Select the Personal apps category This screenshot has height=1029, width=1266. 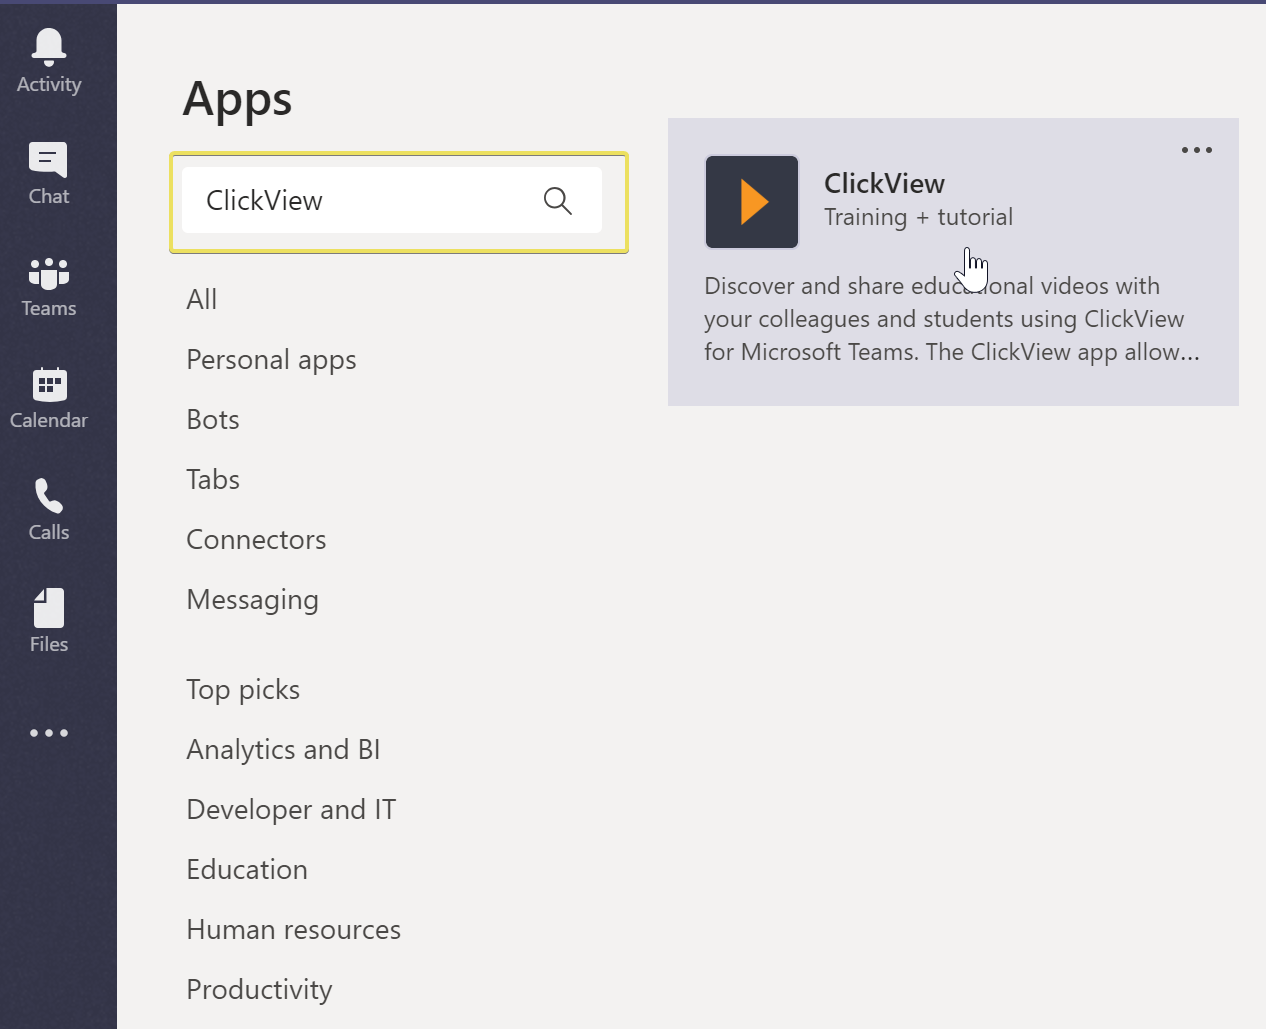(271, 360)
